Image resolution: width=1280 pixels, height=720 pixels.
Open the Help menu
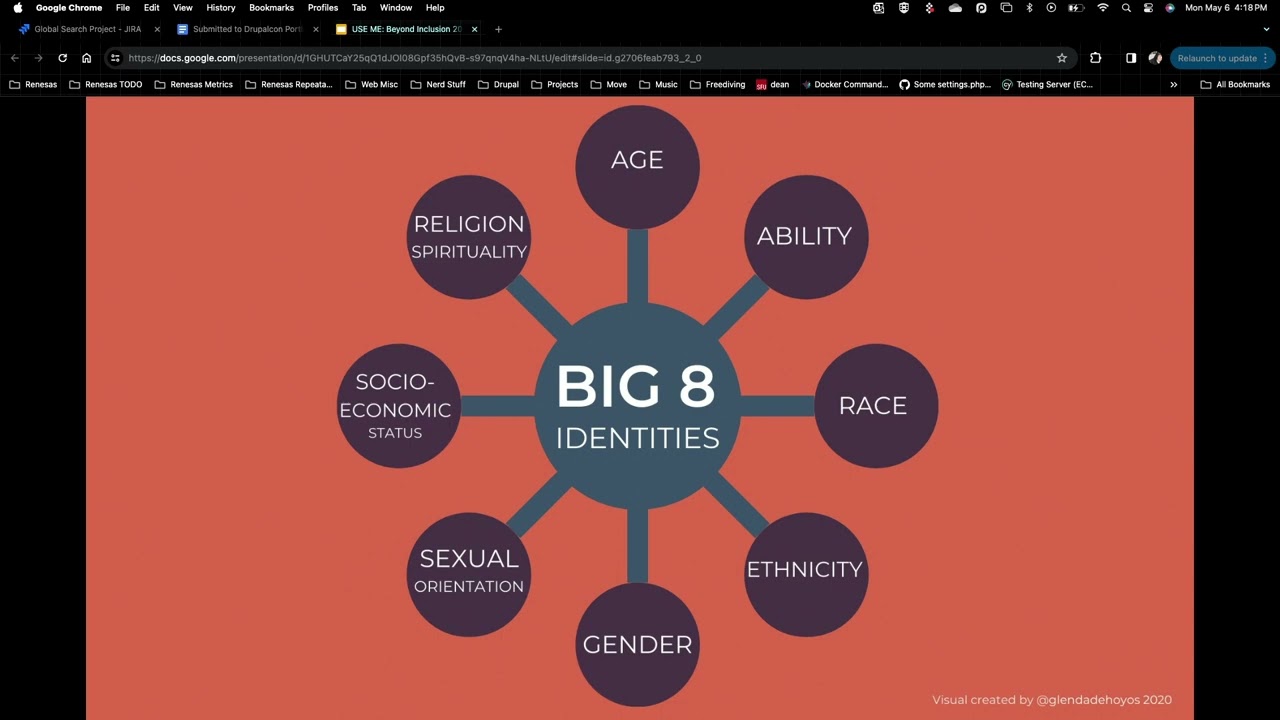click(435, 7)
